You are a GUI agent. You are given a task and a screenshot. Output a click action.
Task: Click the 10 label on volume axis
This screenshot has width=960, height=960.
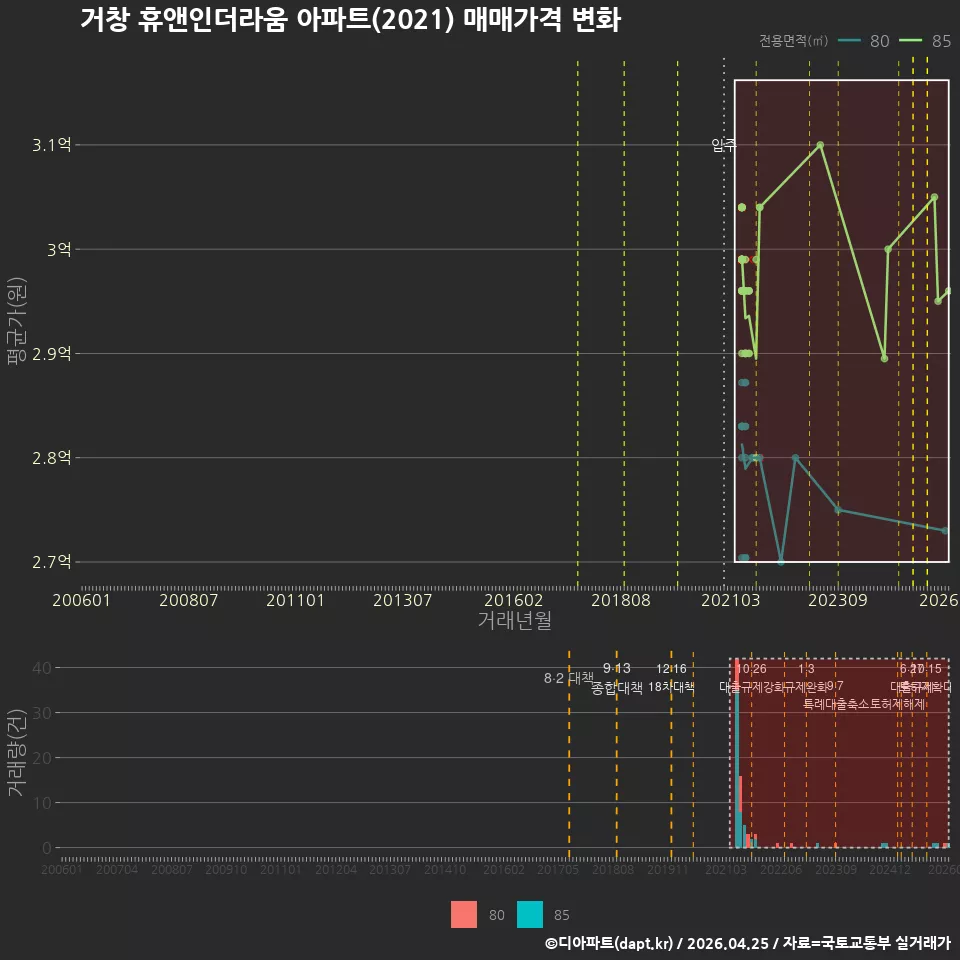pos(42,803)
